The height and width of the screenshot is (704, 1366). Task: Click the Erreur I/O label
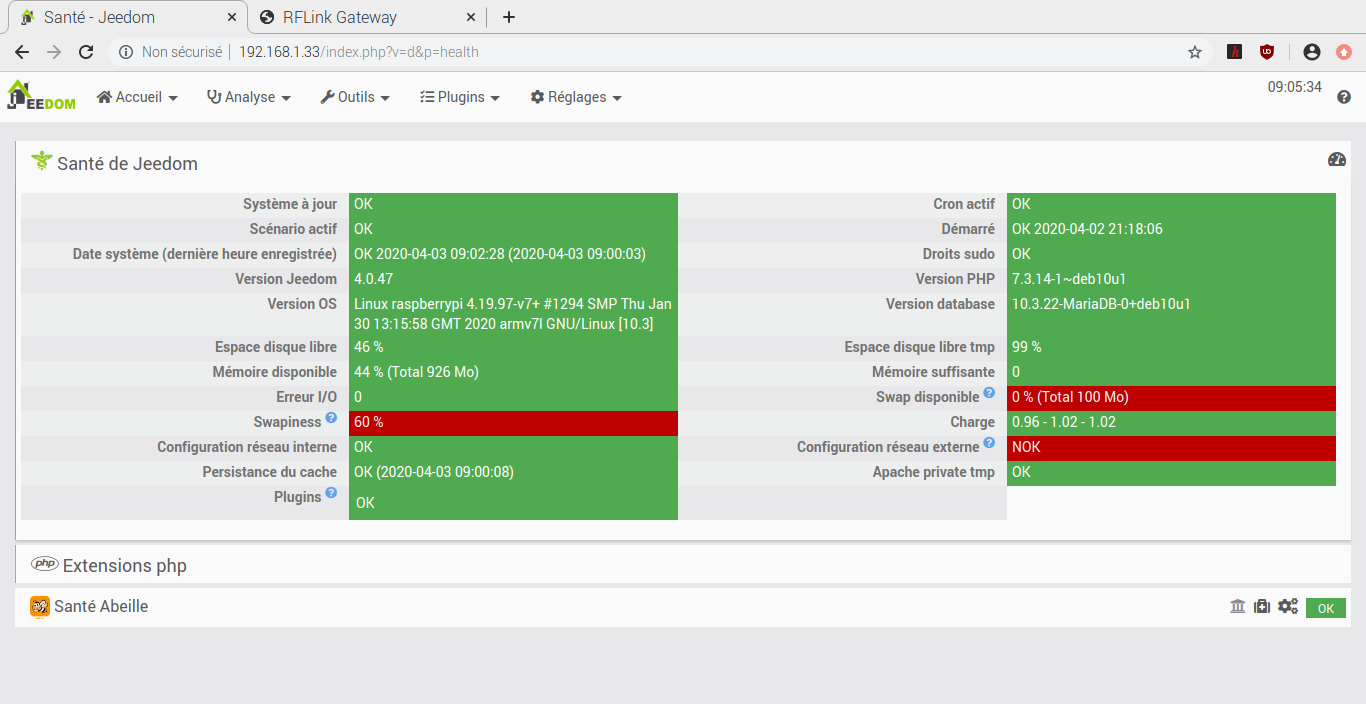point(307,397)
